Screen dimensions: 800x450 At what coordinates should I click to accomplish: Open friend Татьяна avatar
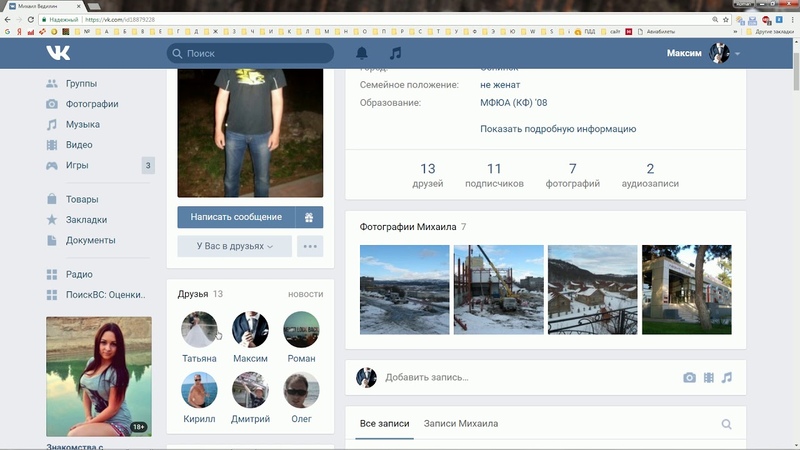199,330
